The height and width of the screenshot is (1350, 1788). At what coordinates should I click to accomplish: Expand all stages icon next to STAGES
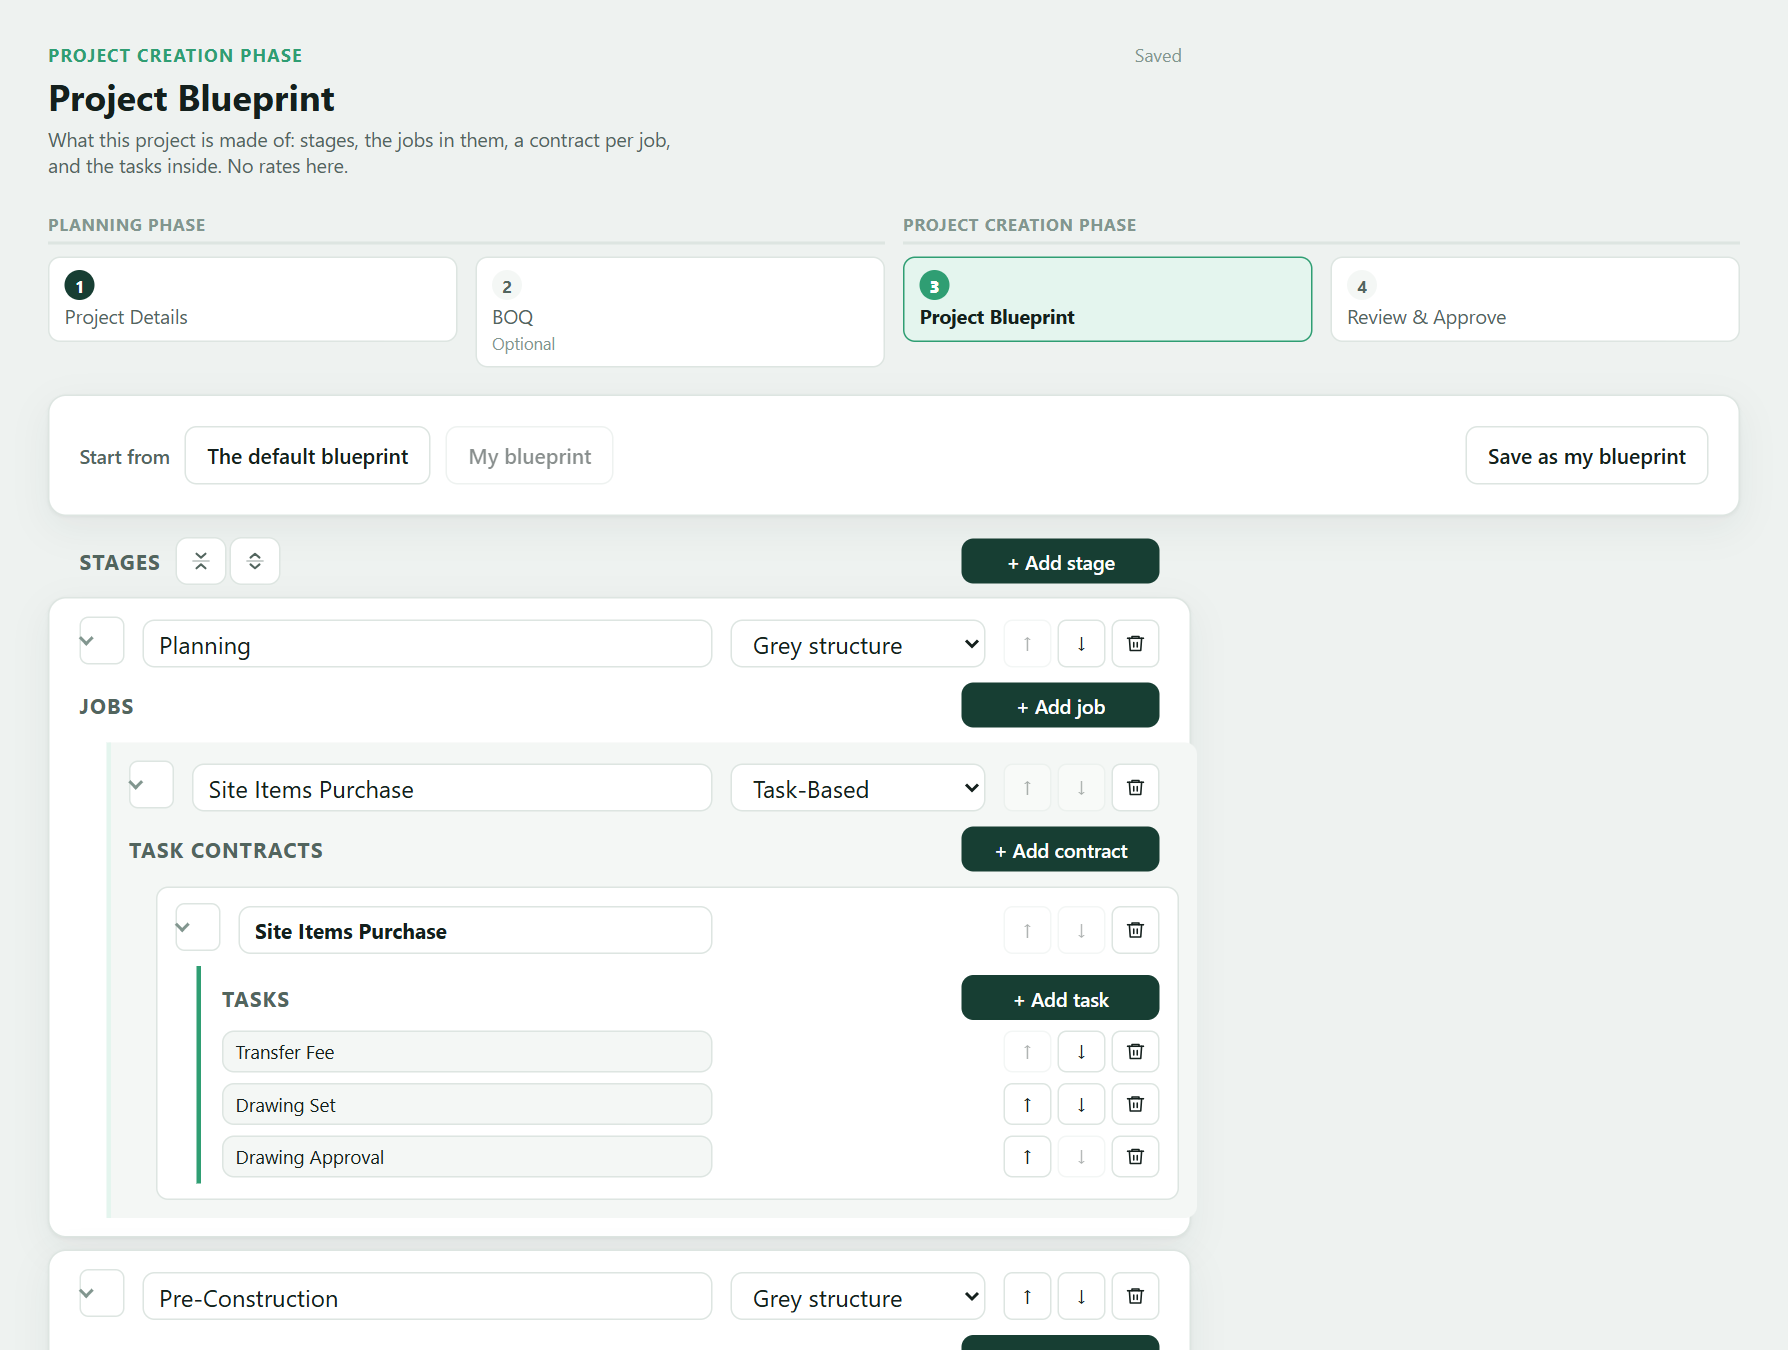tap(255, 561)
